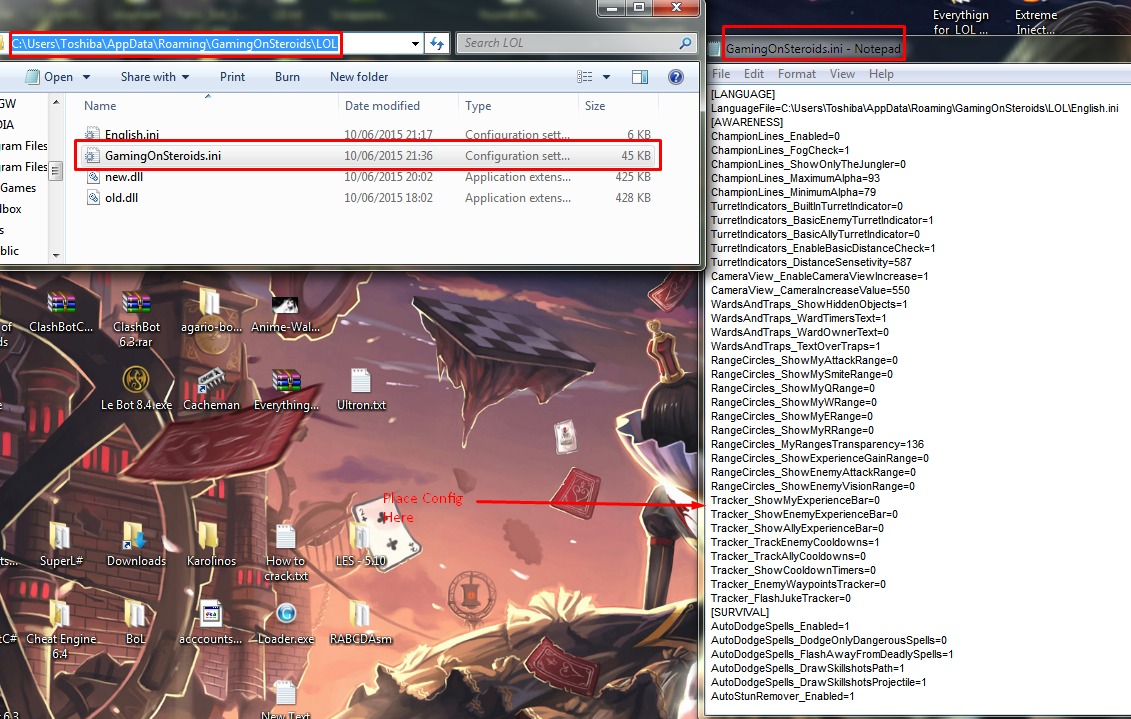Screen dimensions: 1131x719
Task: Select Games in the navigation pane
Action: point(18,188)
